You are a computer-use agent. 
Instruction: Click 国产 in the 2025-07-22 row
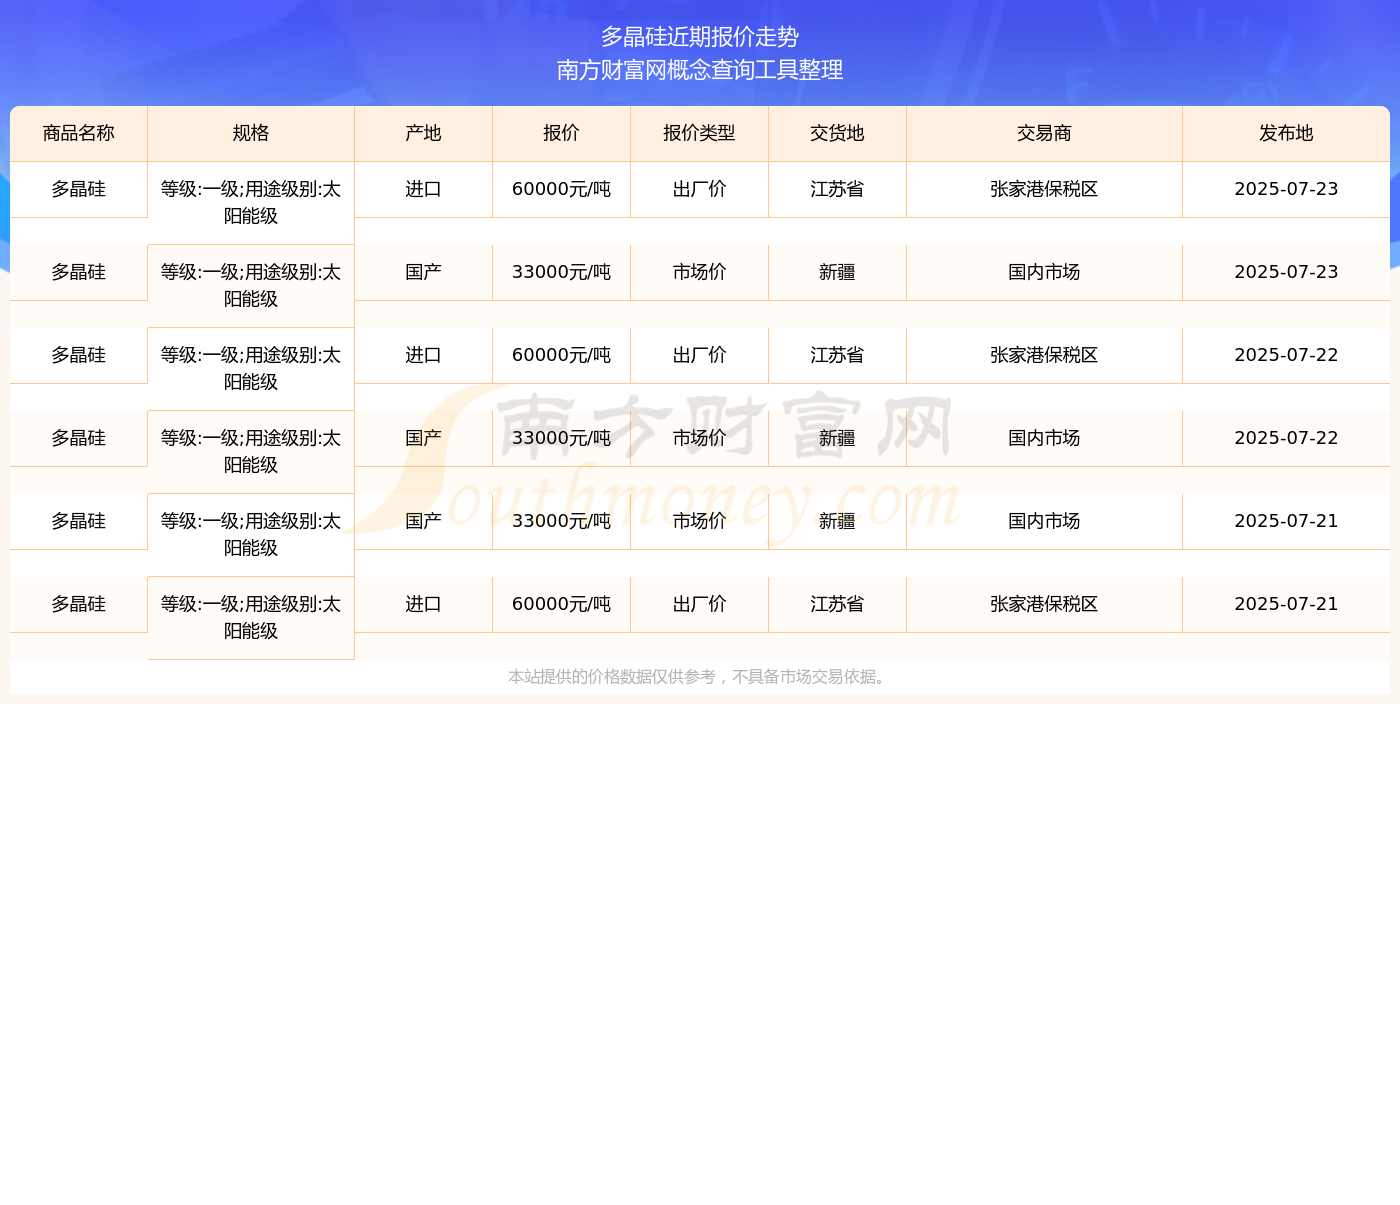[423, 438]
